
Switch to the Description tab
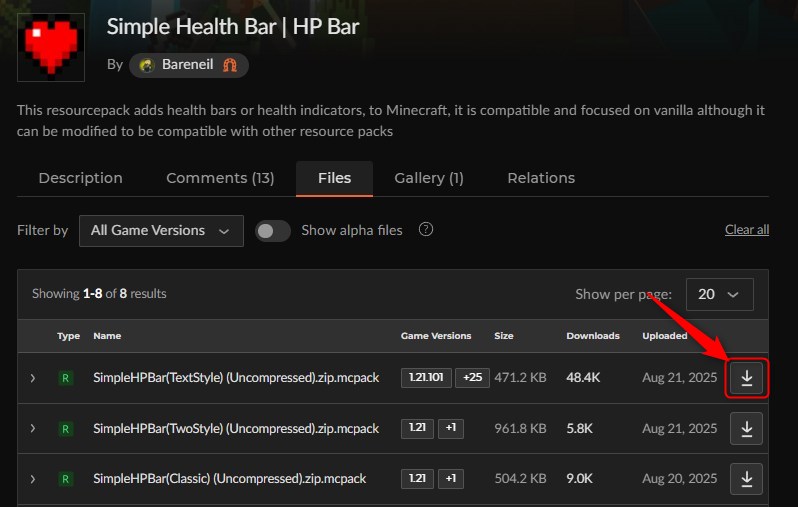click(x=80, y=178)
